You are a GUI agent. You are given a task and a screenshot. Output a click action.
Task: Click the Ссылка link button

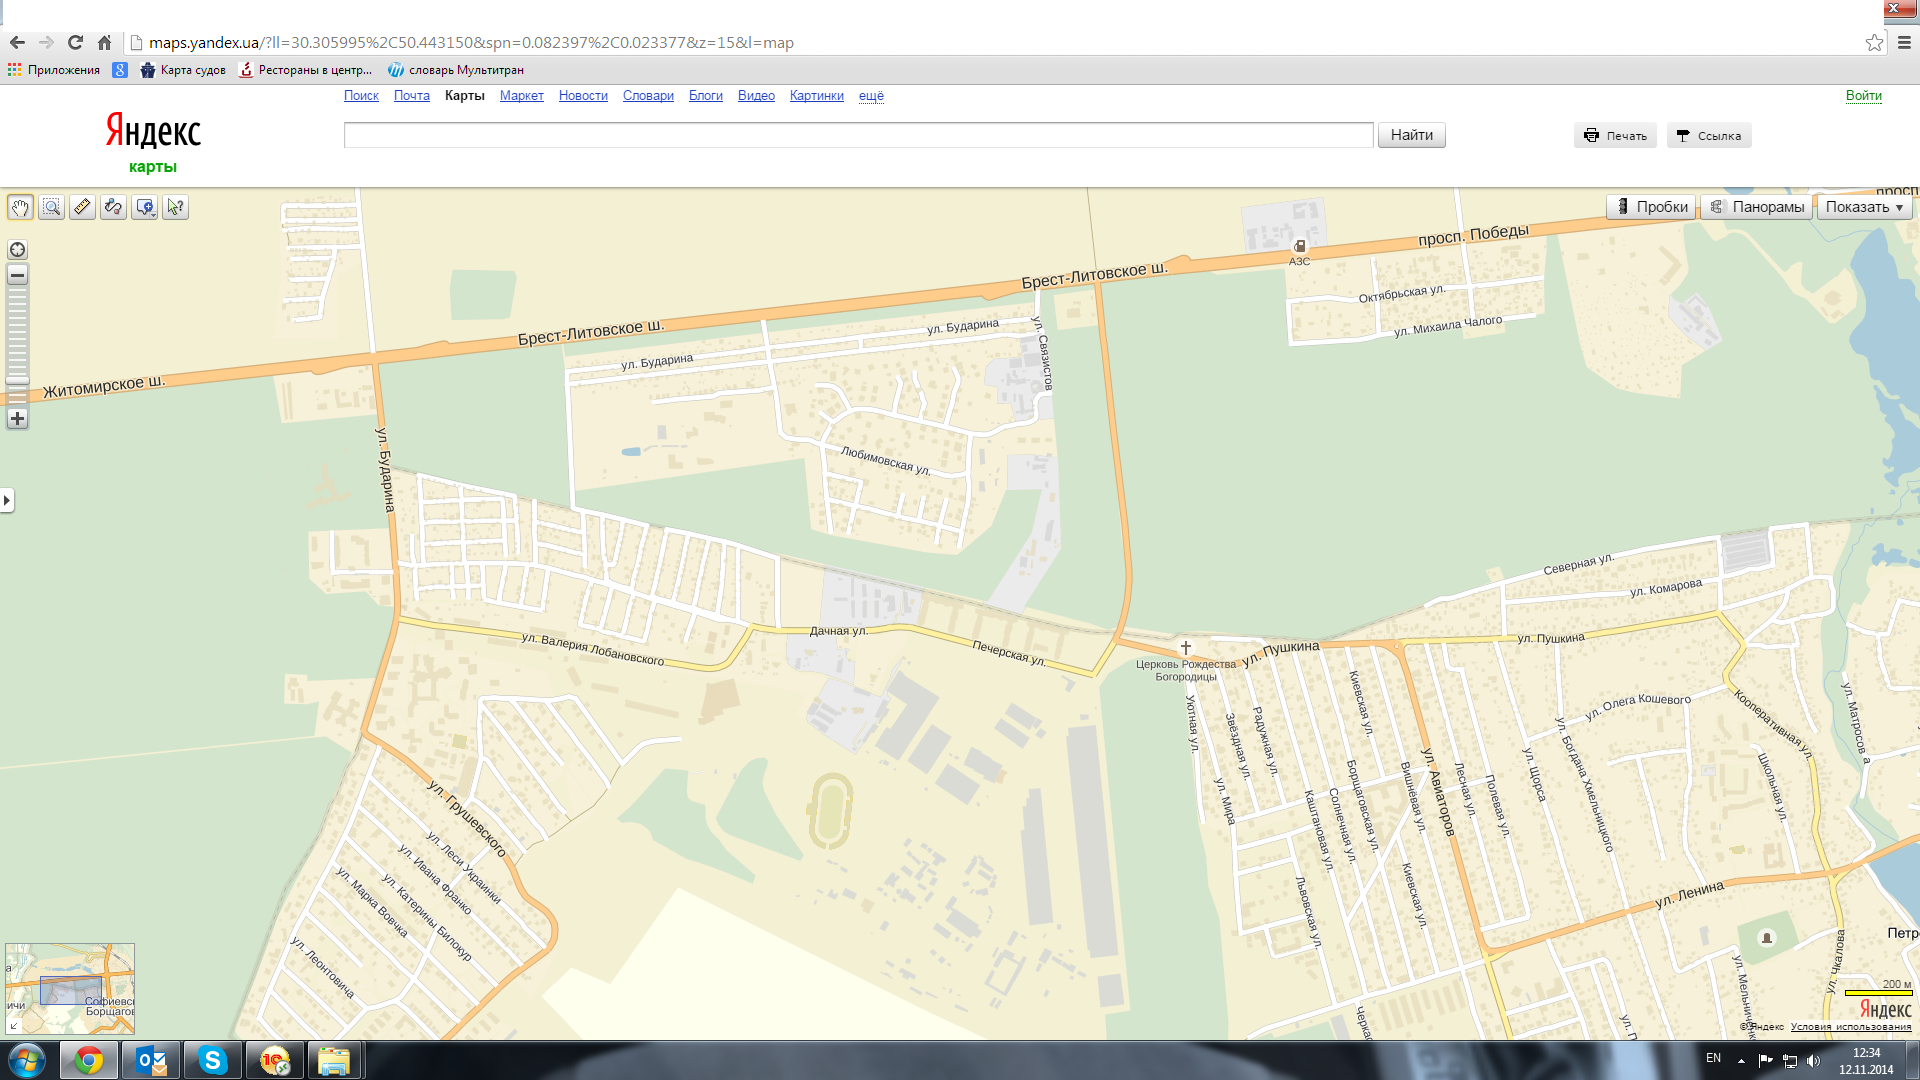(1709, 136)
